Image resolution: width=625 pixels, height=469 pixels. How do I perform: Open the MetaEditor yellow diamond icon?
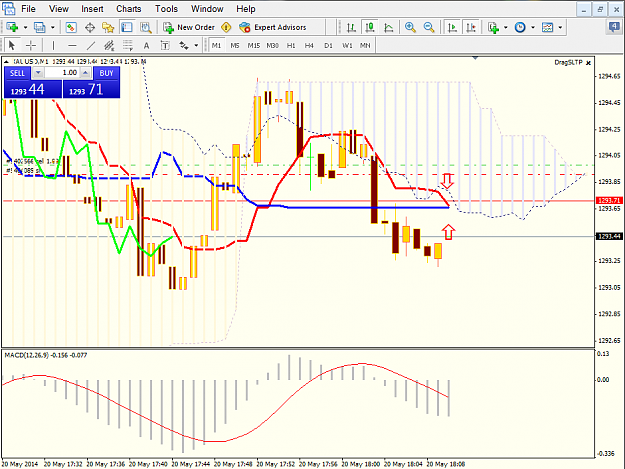pos(226,27)
